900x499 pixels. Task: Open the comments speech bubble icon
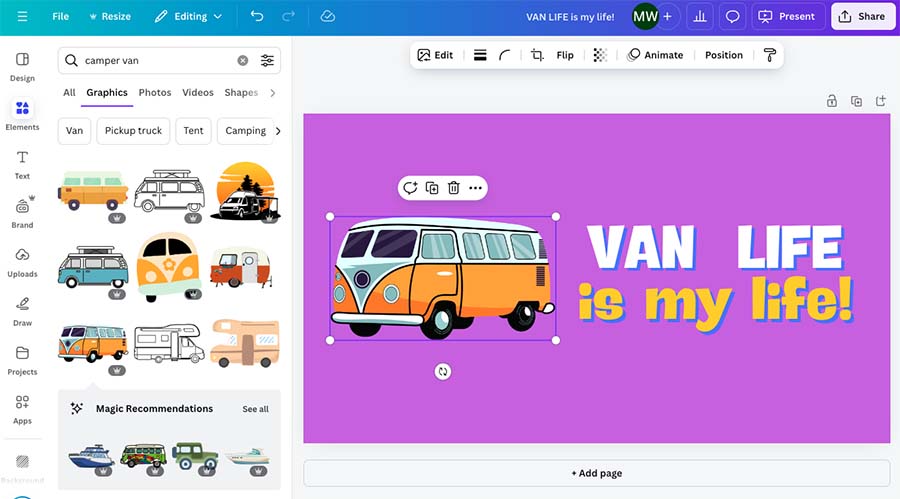tap(732, 17)
